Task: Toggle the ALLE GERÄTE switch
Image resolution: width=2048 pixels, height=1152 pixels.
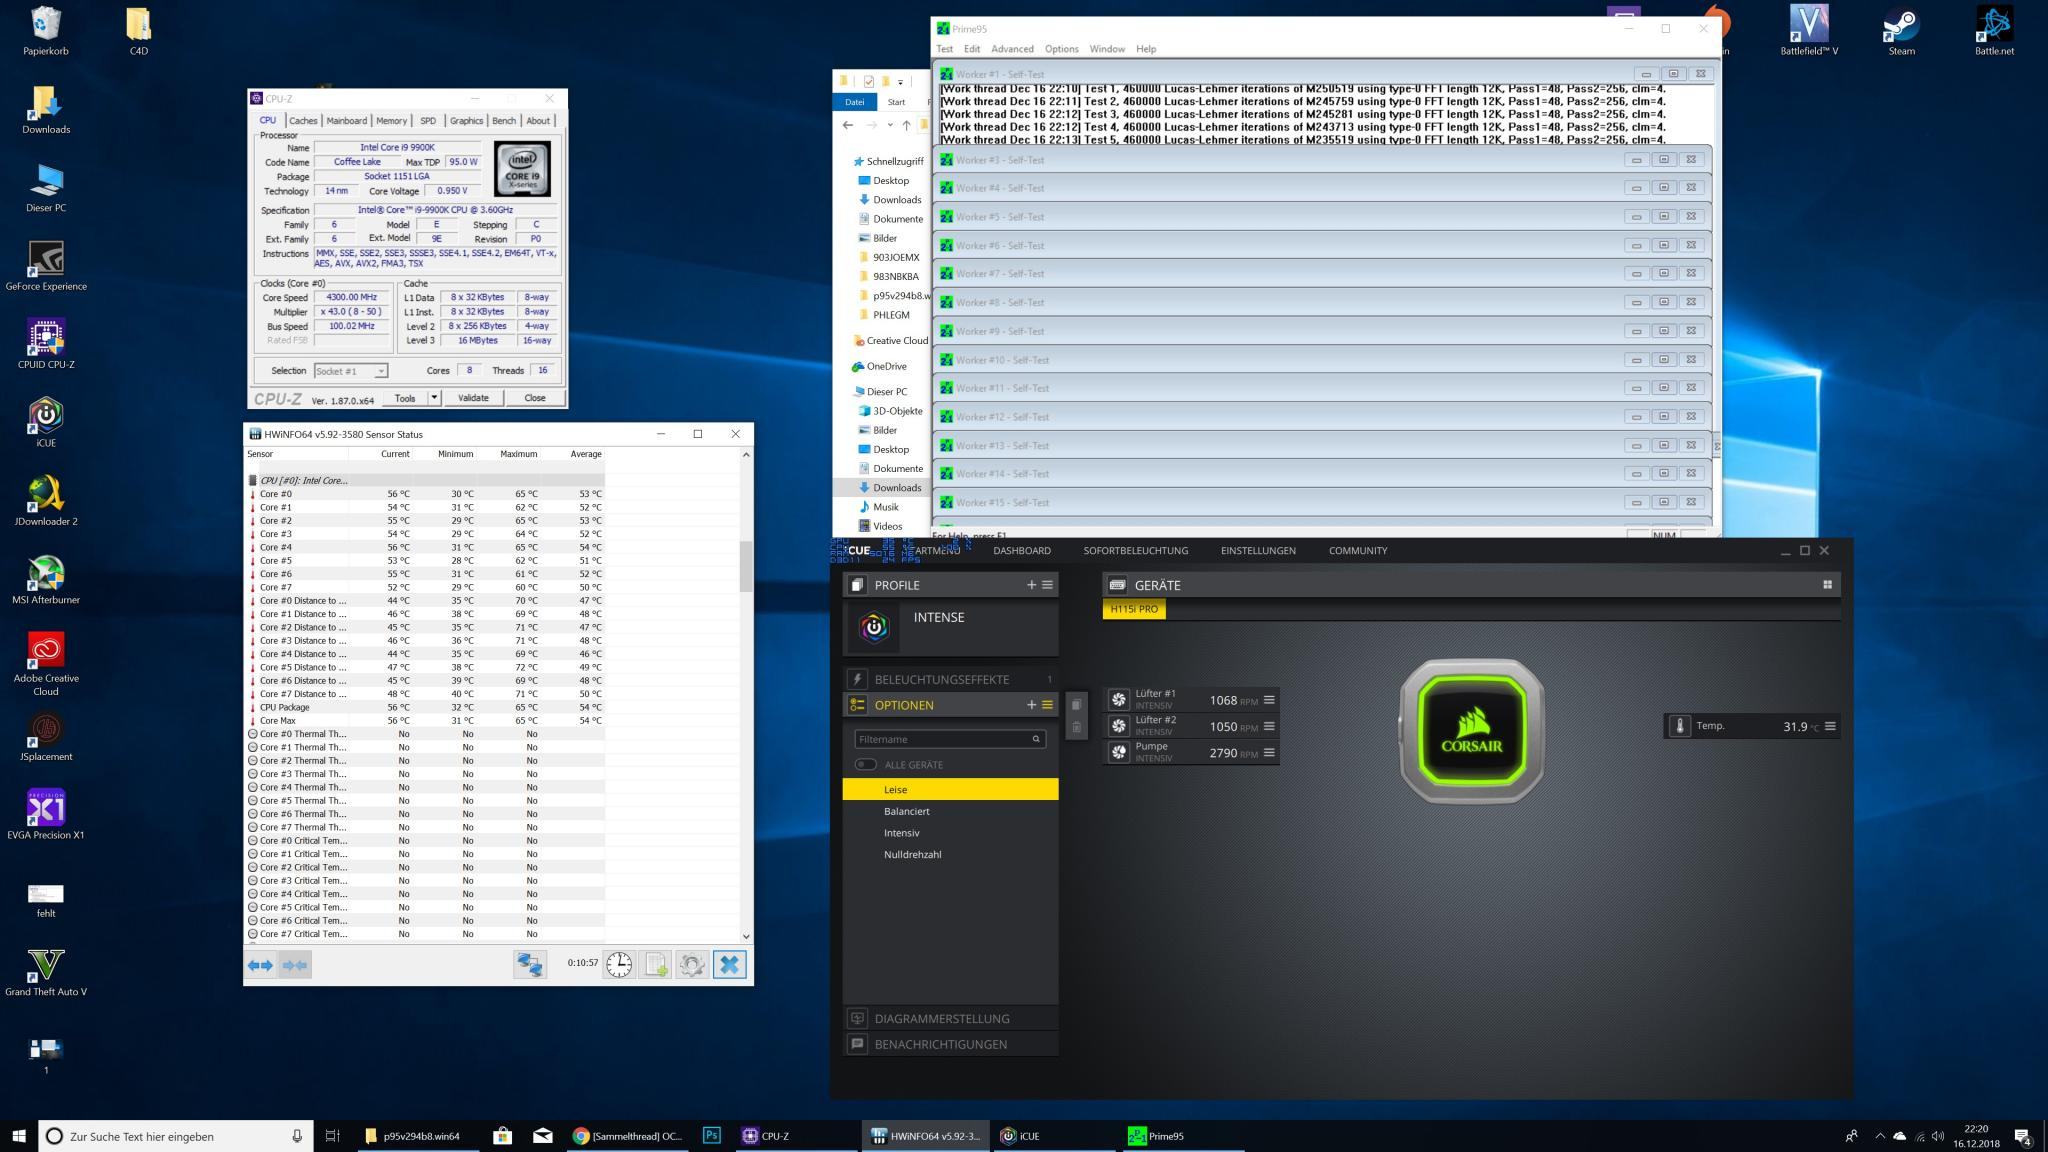Action: [865, 765]
